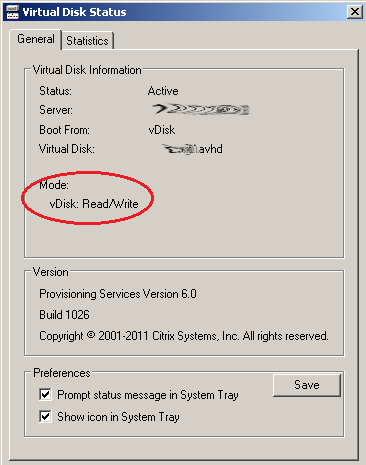Viewport: 366px width, 465px height.
Task: Close the Virtual Disk Status window
Action: [x=355, y=12]
